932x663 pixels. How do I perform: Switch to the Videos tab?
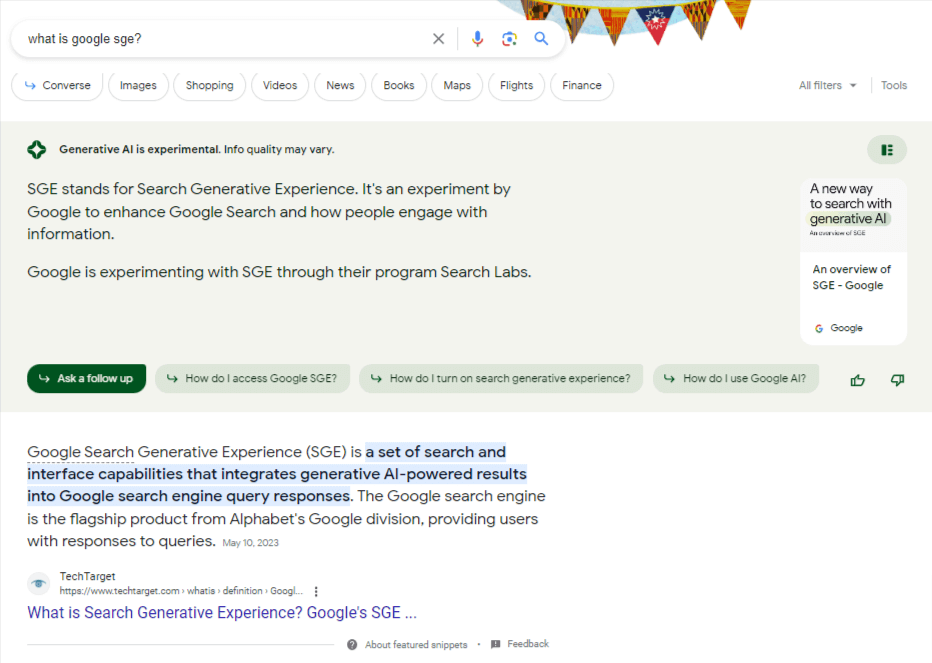(x=280, y=85)
